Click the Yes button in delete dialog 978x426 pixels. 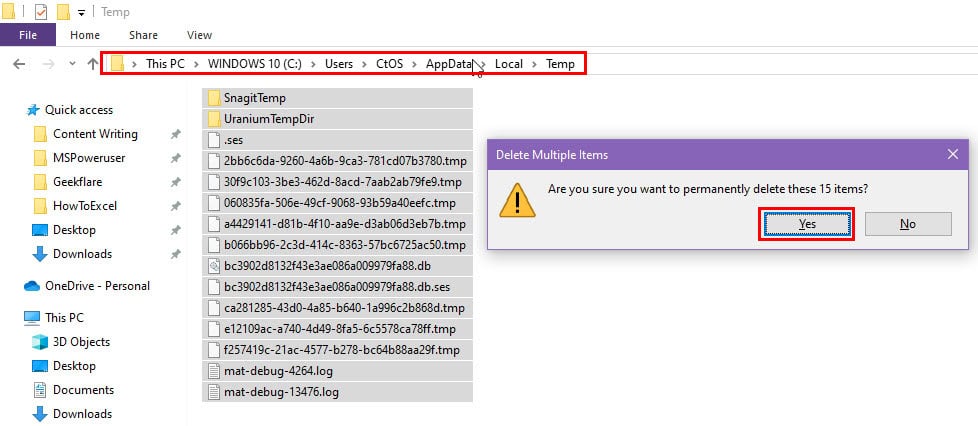(x=807, y=224)
